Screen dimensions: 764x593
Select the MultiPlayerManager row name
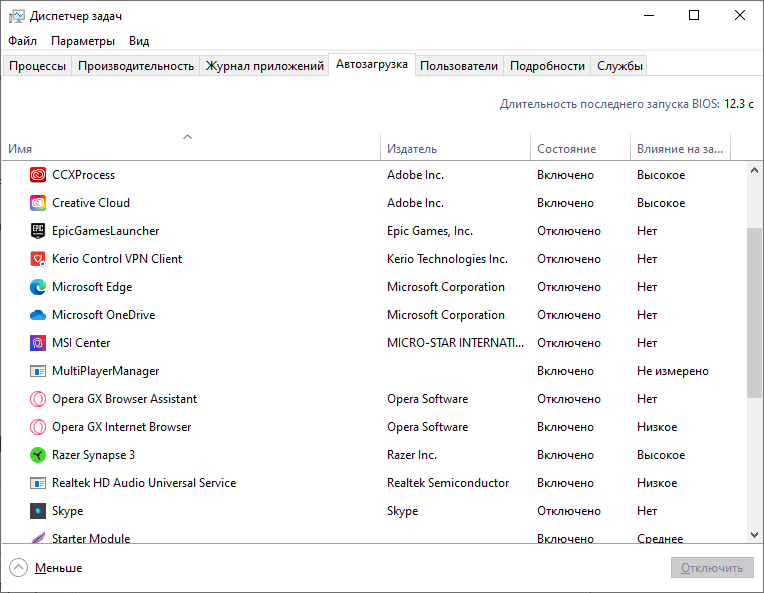coord(105,371)
